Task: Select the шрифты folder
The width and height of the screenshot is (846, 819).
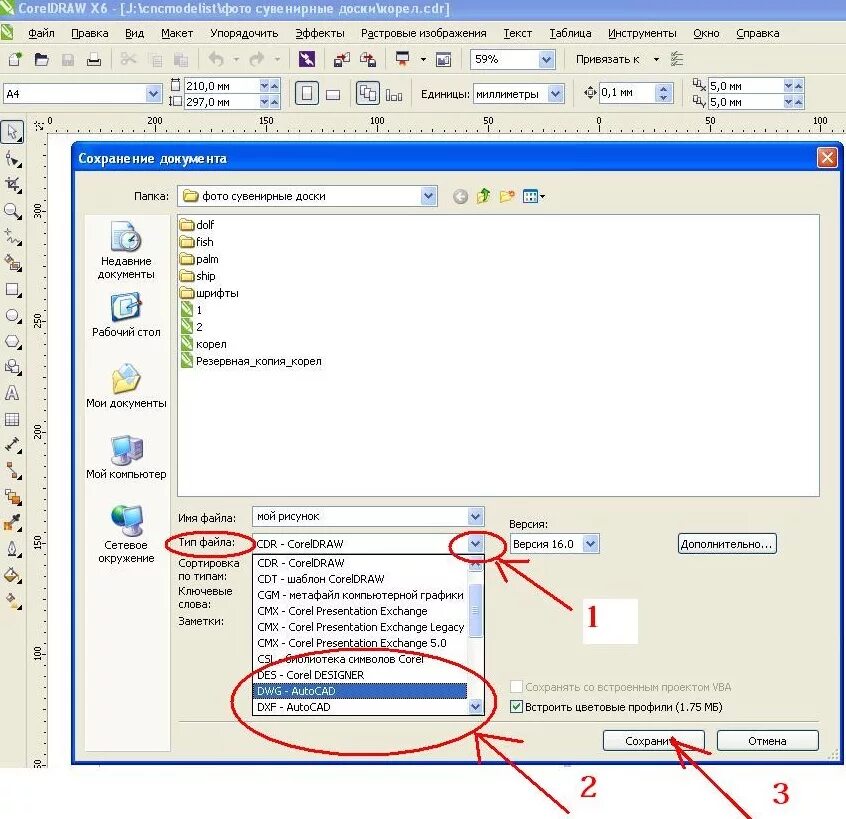Action: tap(209, 293)
